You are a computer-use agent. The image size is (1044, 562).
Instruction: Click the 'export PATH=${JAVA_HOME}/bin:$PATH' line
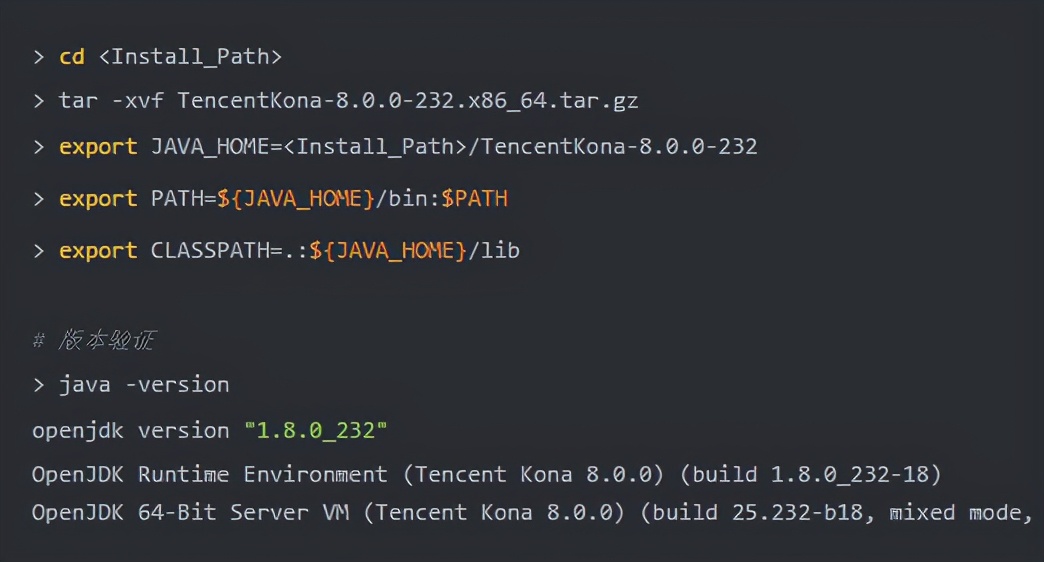pos(270,198)
